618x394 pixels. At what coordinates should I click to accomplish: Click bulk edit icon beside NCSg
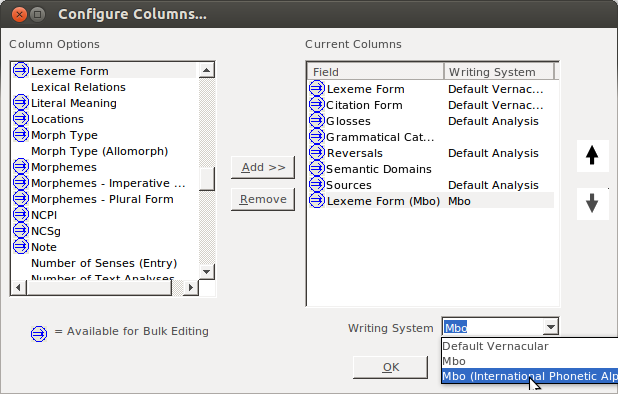[20, 230]
